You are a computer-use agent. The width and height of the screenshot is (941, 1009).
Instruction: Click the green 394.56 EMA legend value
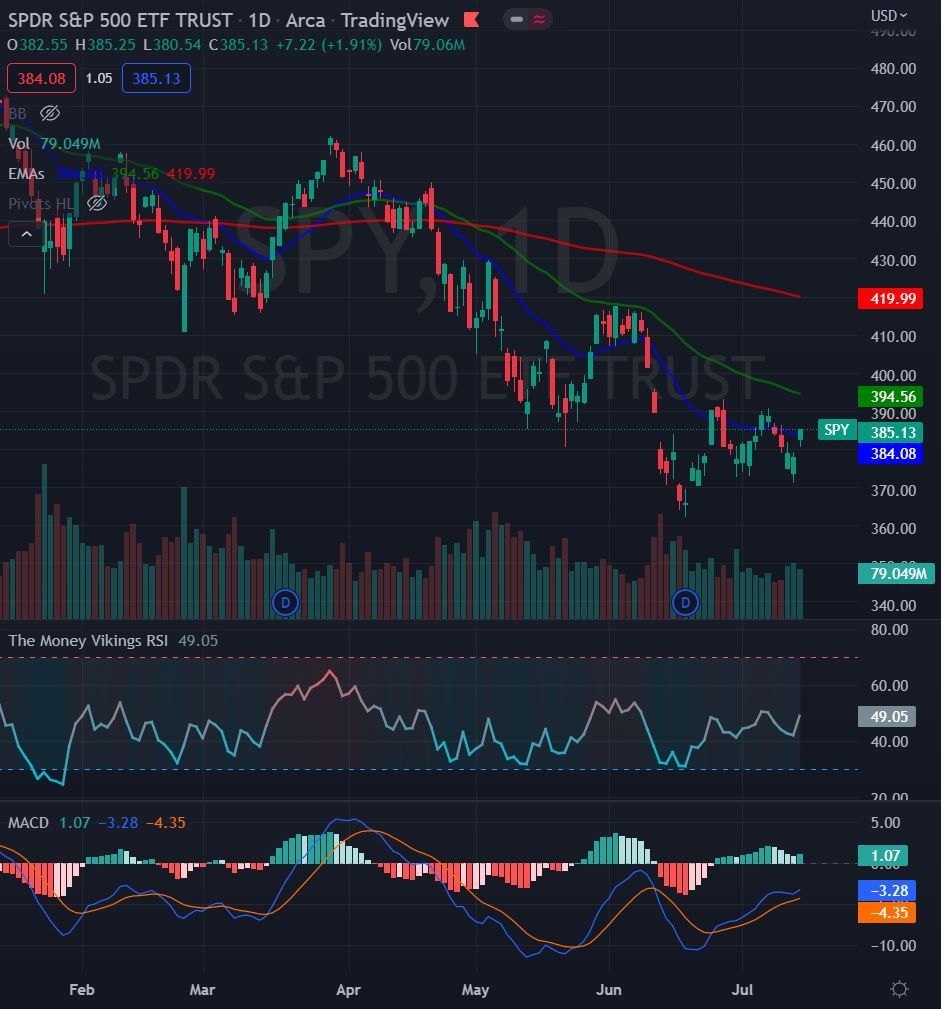tap(135, 174)
